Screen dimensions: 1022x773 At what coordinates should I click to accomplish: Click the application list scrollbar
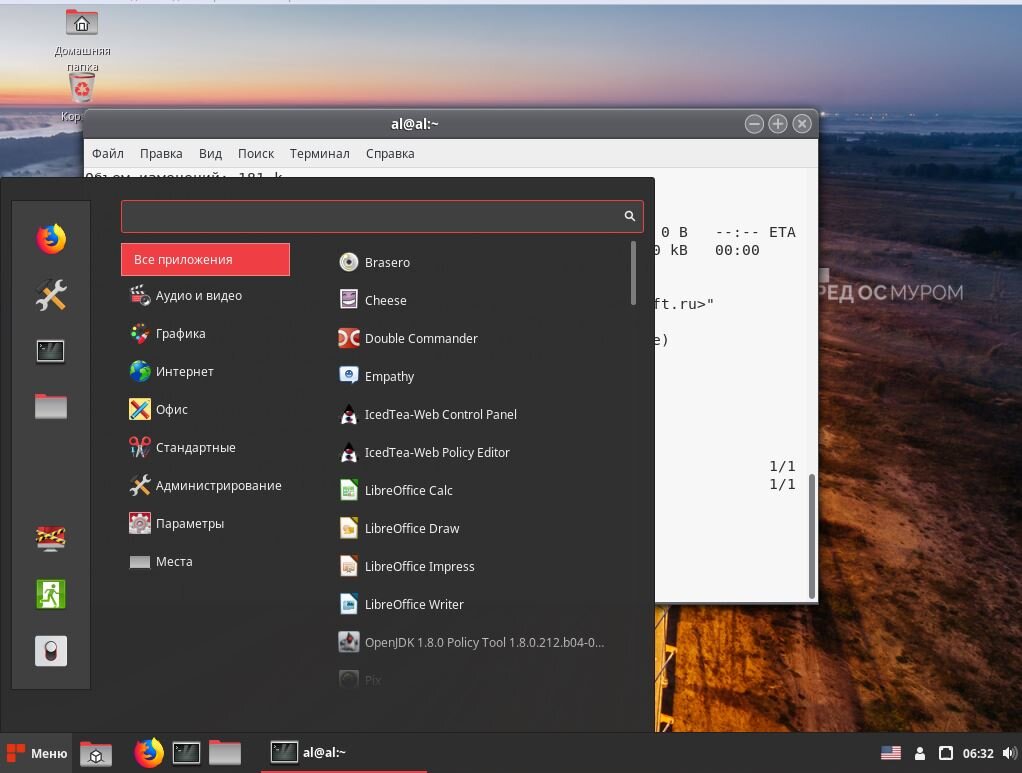click(x=633, y=273)
